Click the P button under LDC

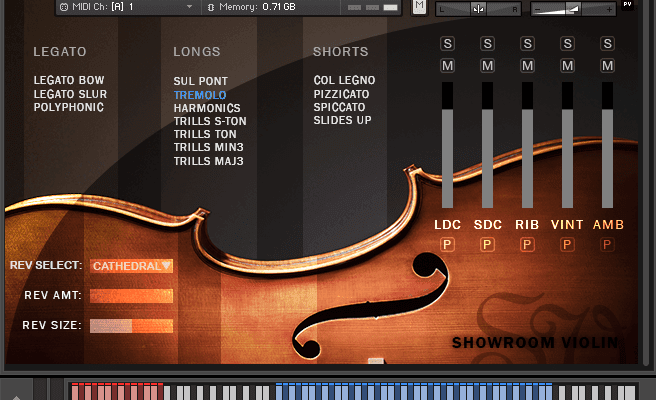click(x=447, y=244)
